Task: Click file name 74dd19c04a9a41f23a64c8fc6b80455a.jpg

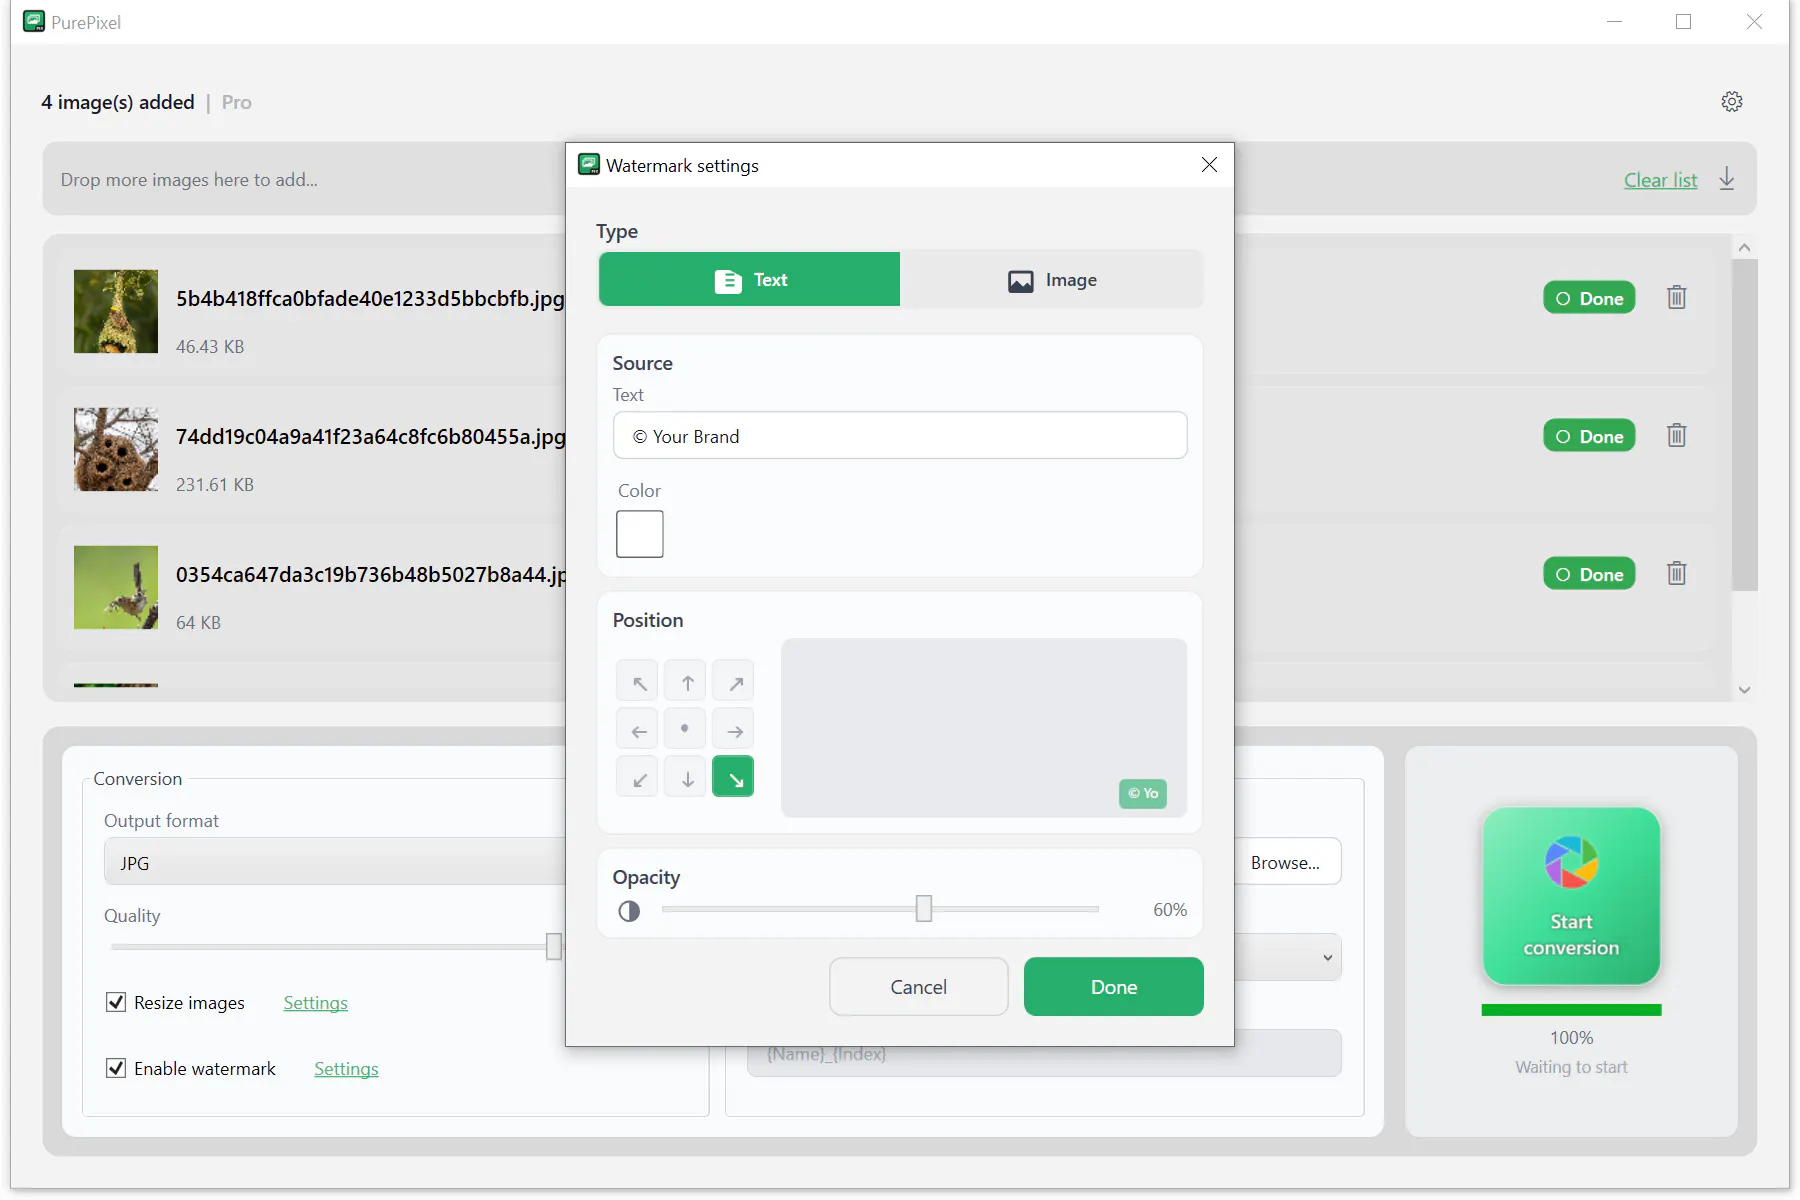Action: pos(371,437)
